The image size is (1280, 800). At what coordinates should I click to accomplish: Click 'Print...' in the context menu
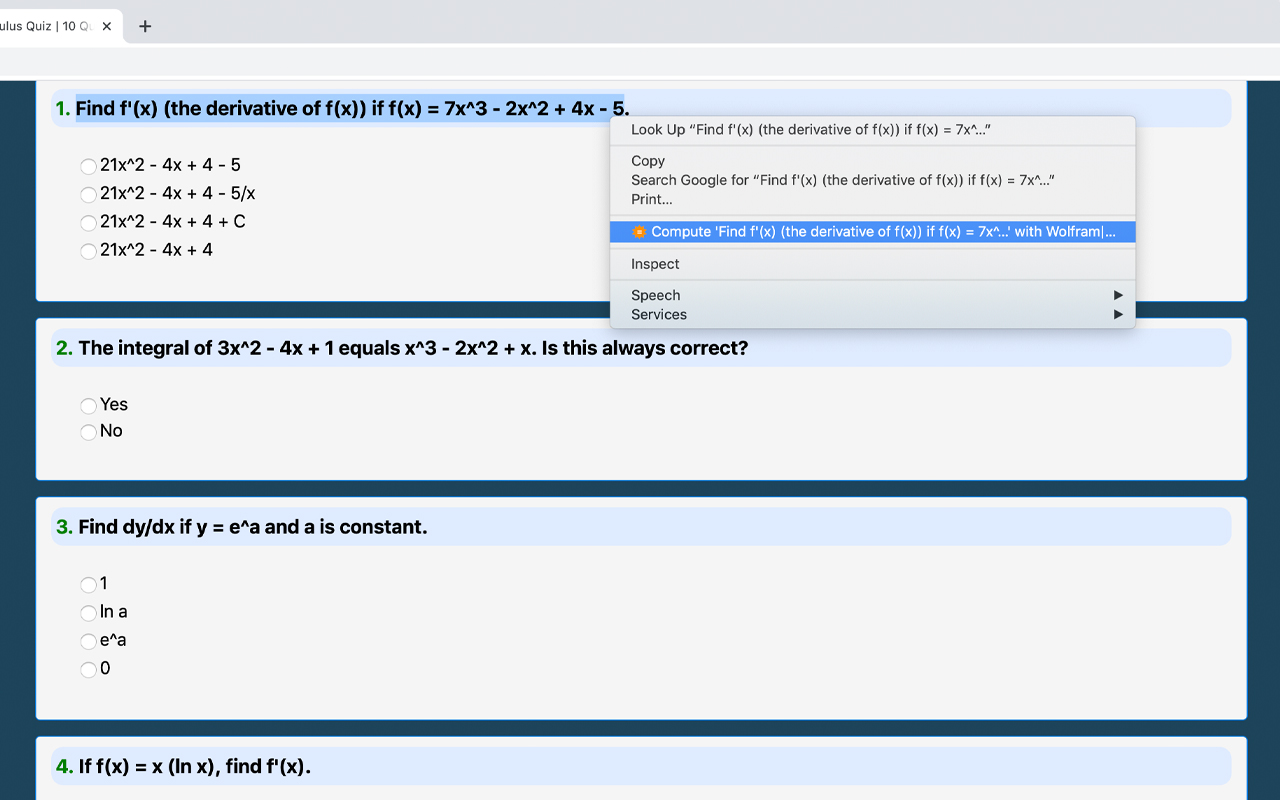[x=651, y=199]
